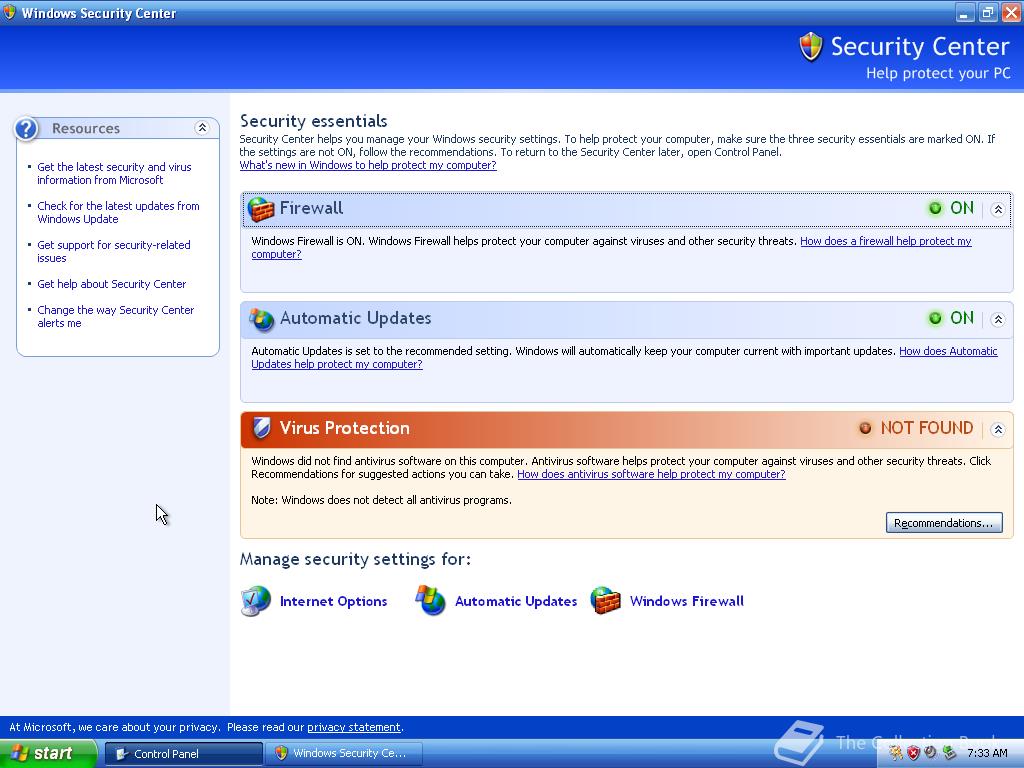1024x768 pixels.
Task: Click the Virus Protection shield icon
Action: (261, 428)
